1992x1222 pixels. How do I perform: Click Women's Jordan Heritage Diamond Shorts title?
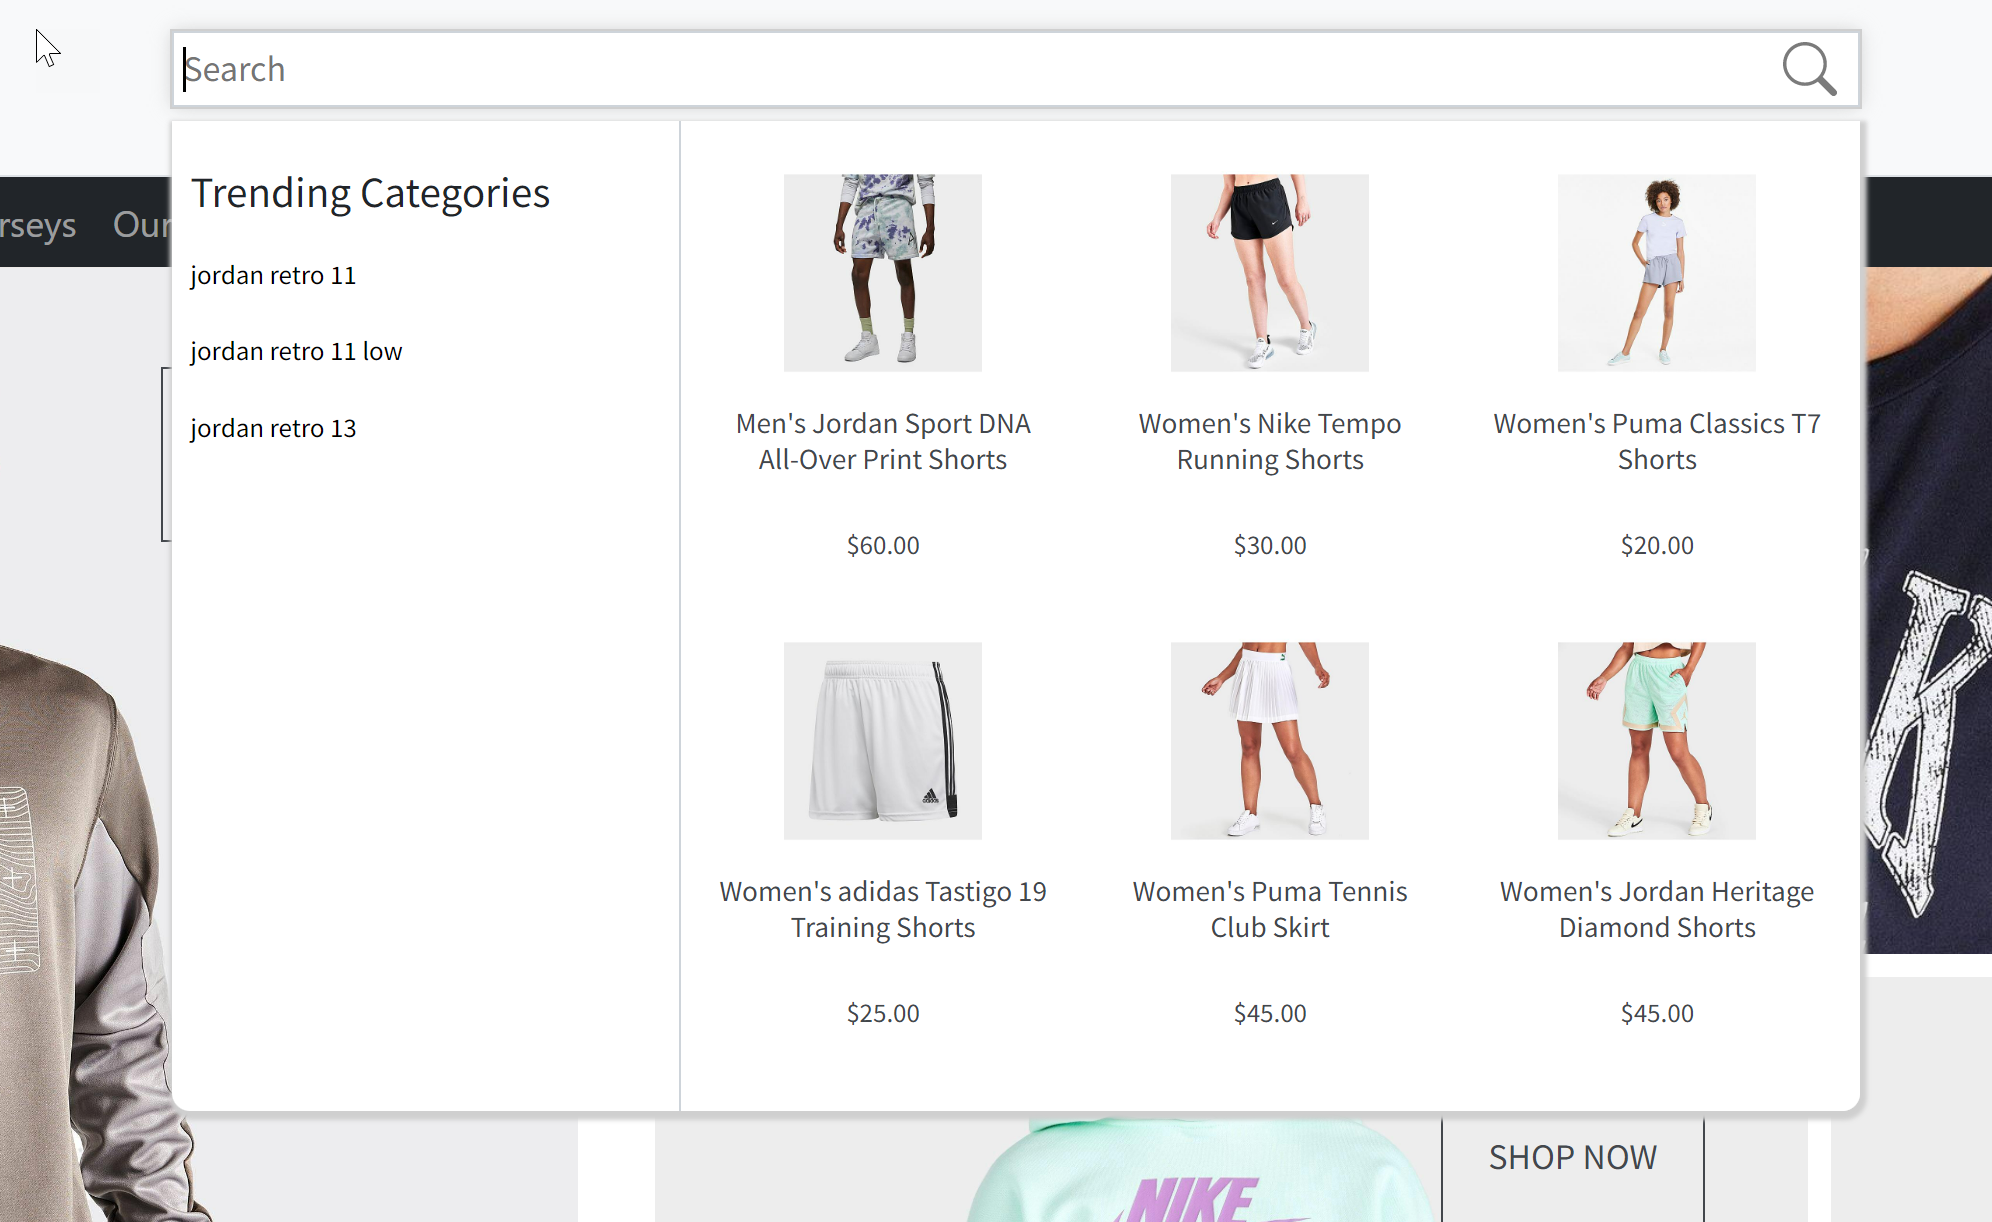pyautogui.click(x=1657, y=909)
